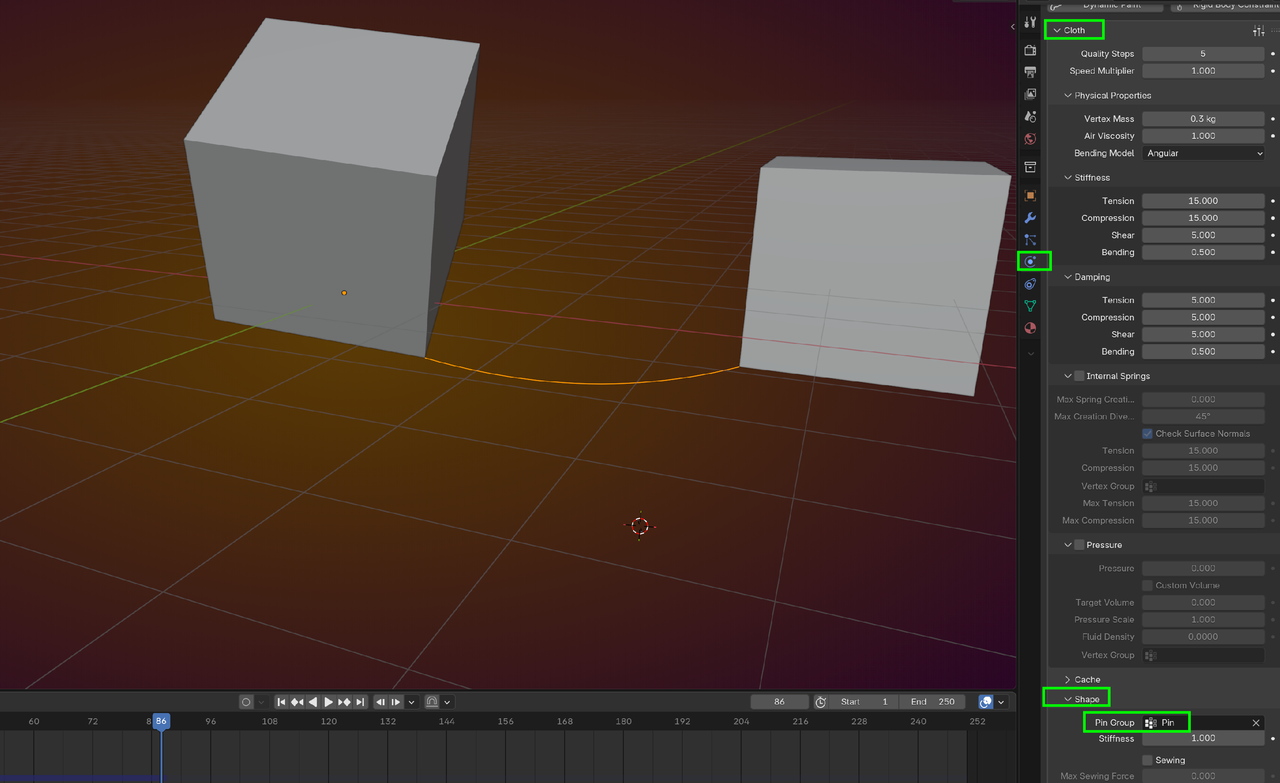Click the Shape Stiffness value field
This screenshot has width=1280, height=783.
tap(1203, 739)
